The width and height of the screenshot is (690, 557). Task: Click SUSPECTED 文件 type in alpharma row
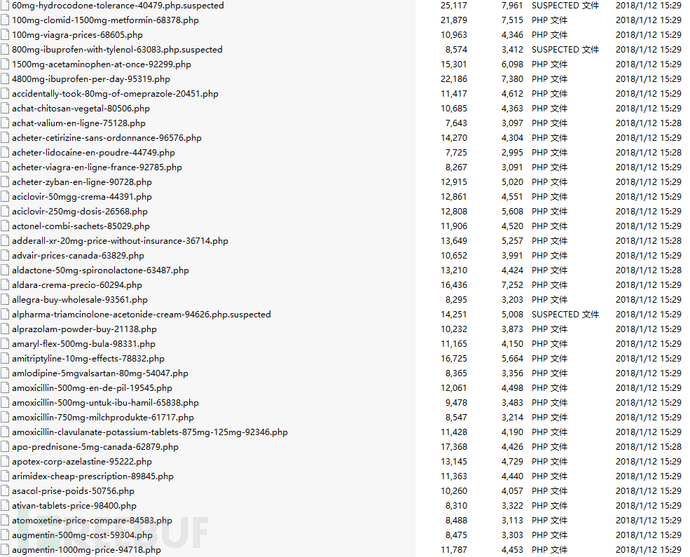point(565,314)
